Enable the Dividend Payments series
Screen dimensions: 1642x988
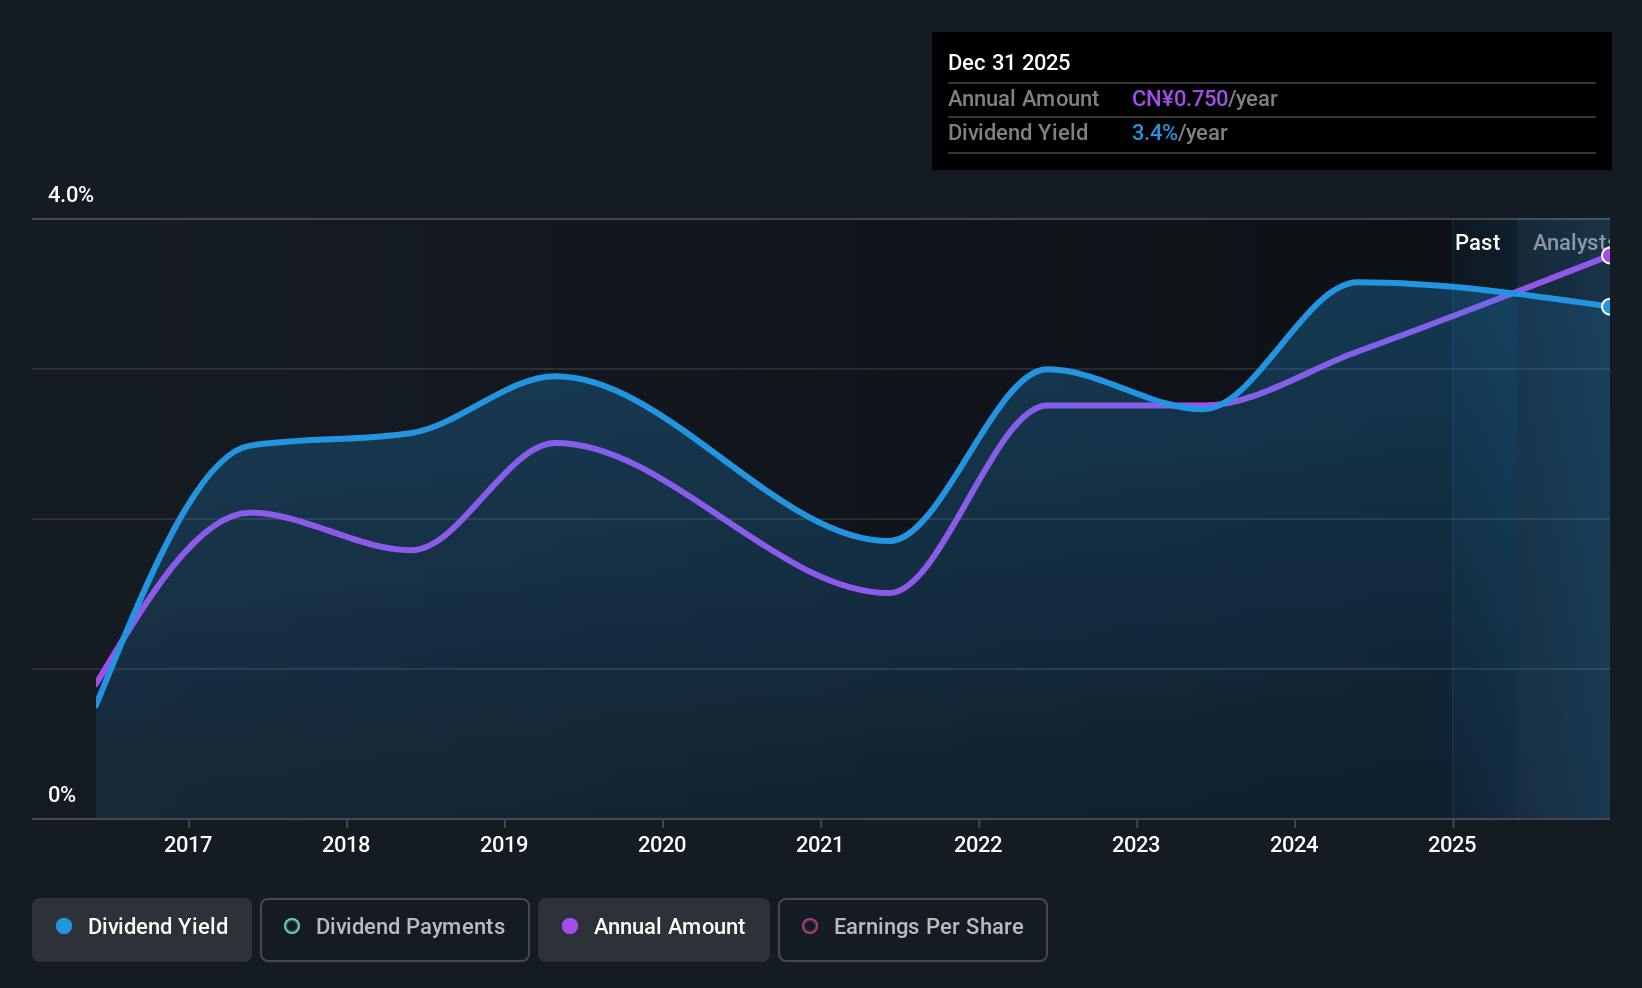[394, 929]
